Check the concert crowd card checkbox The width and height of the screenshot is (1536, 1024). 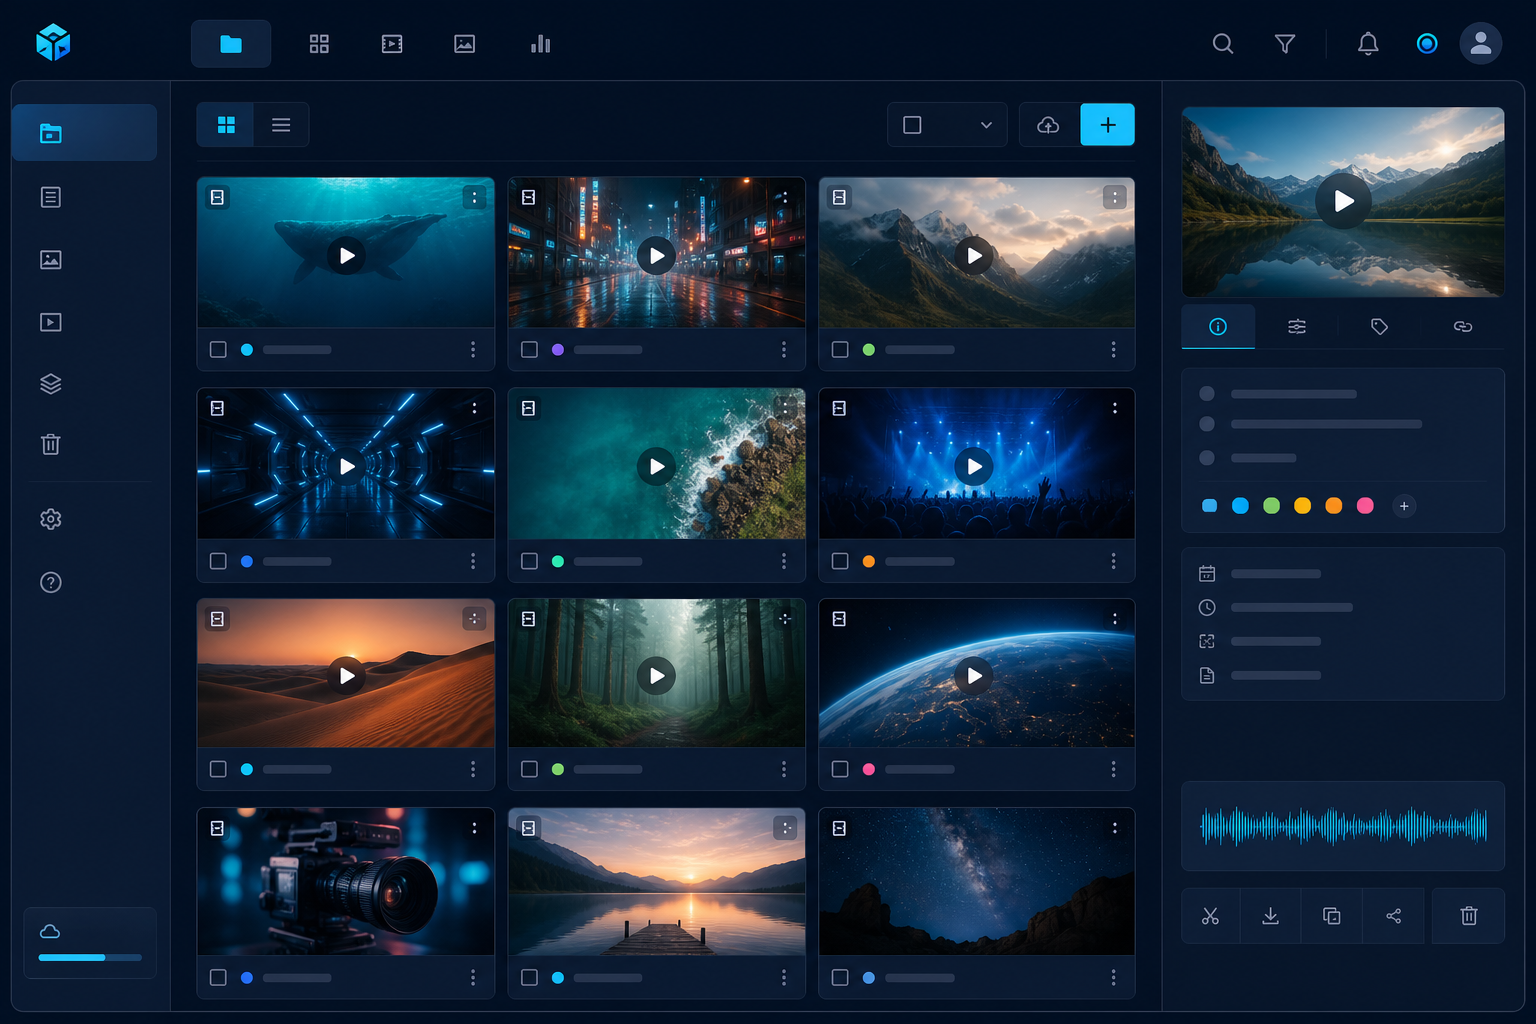[840, 561]
